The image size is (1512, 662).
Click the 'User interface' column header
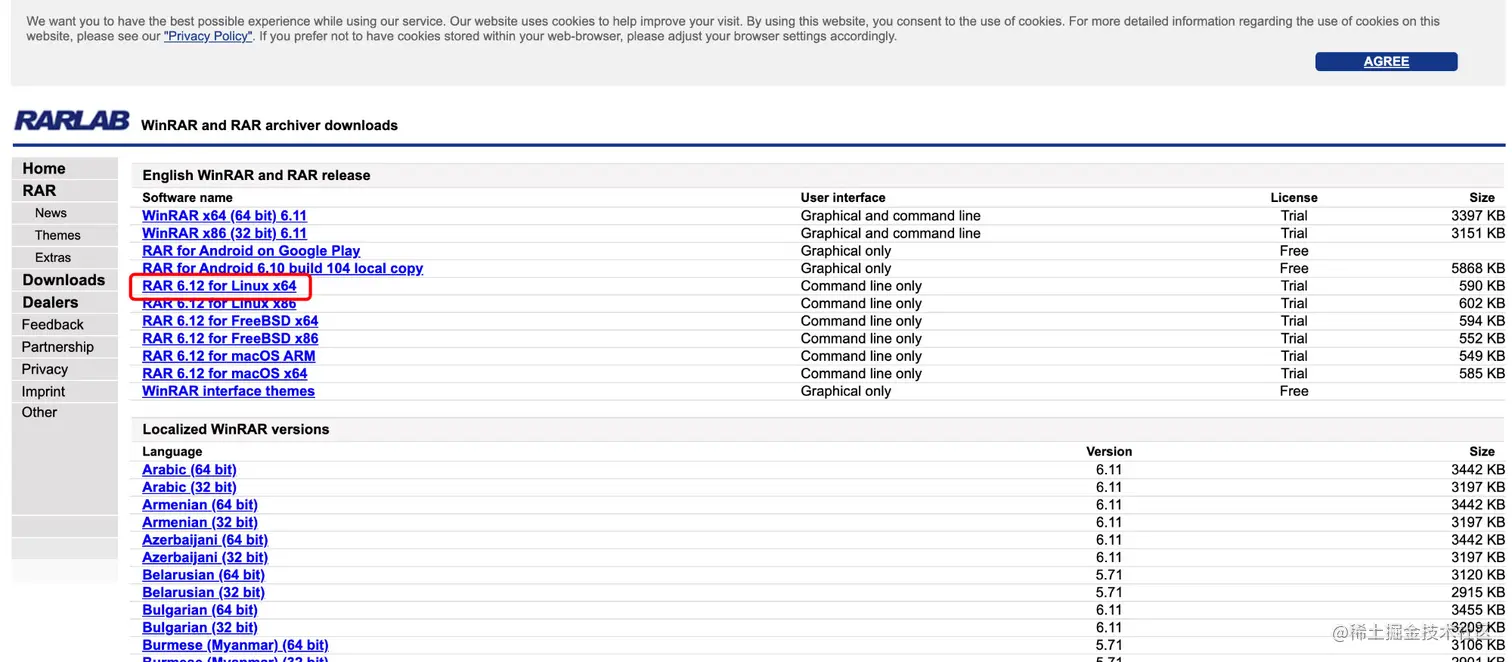coord(843,198)
